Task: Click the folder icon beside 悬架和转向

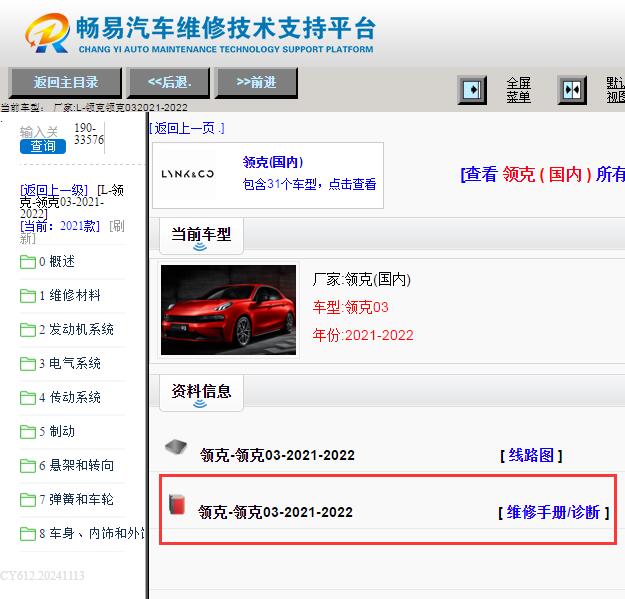Action: click(x=28, y=465)
